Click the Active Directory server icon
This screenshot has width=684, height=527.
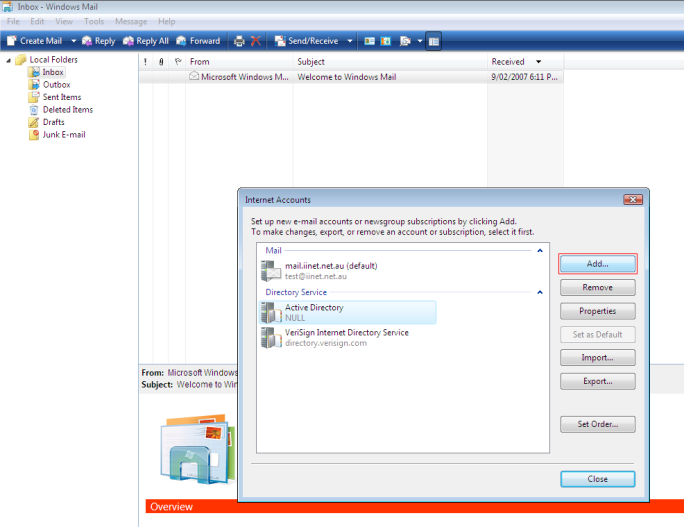271,313
